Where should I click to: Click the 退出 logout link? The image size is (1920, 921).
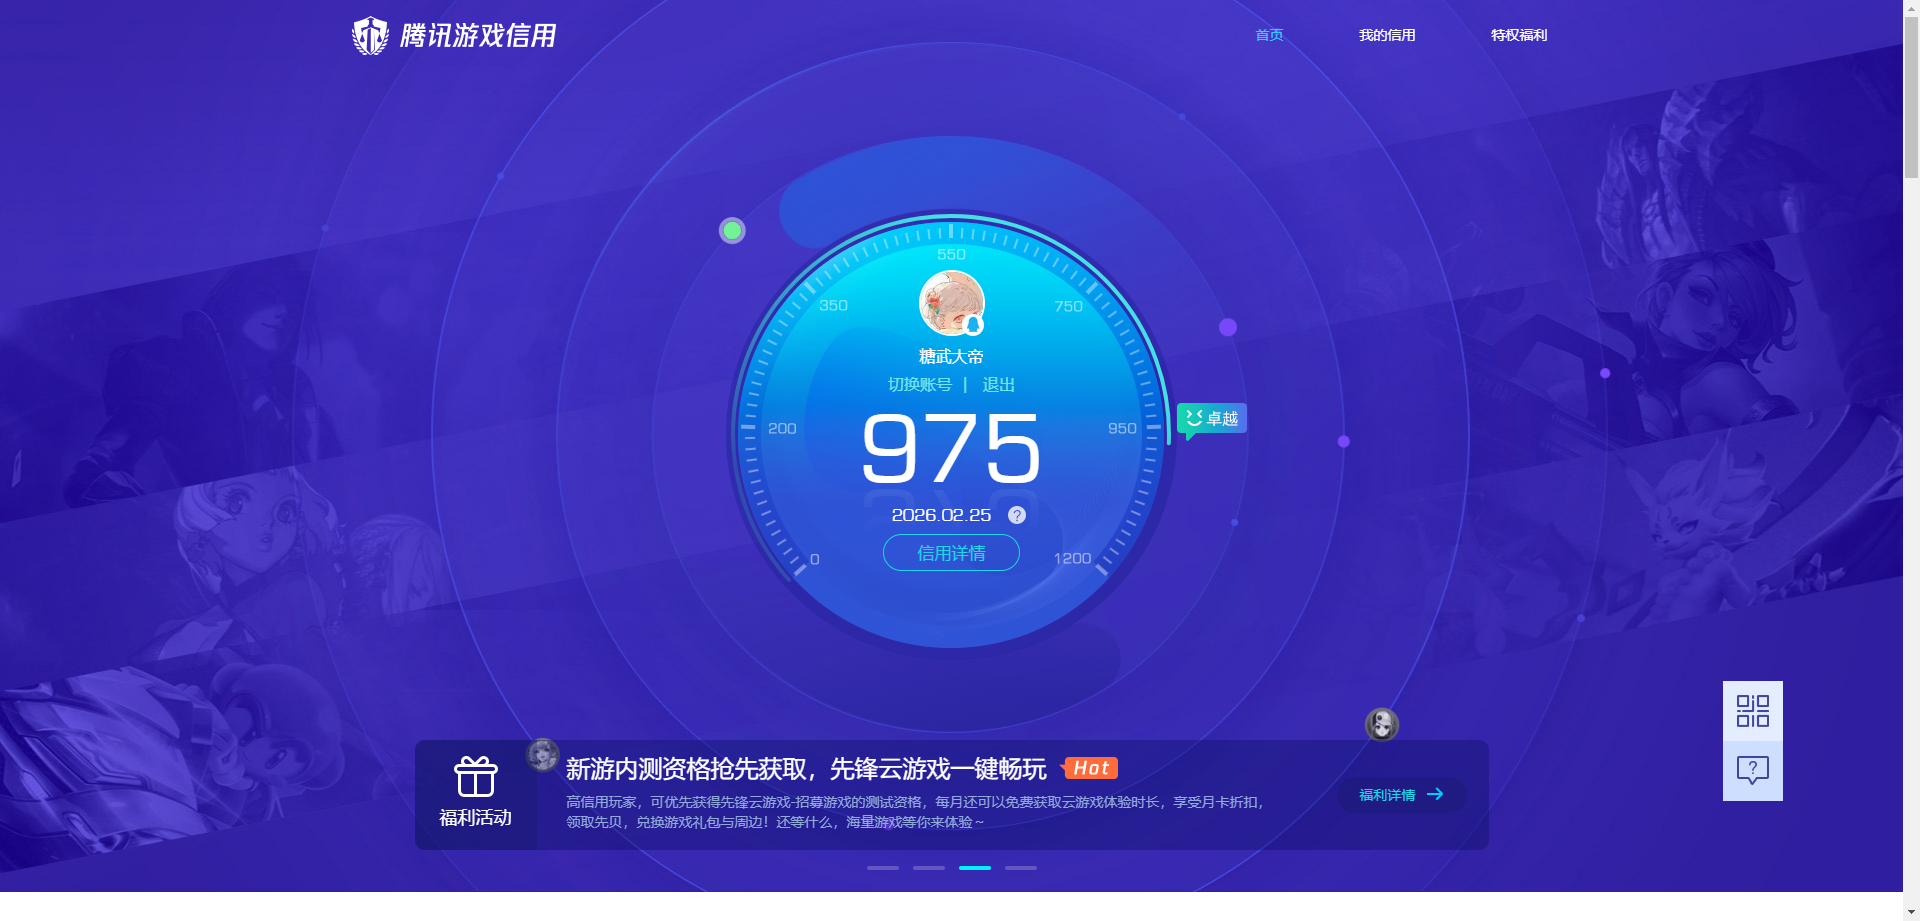point(998,385)
